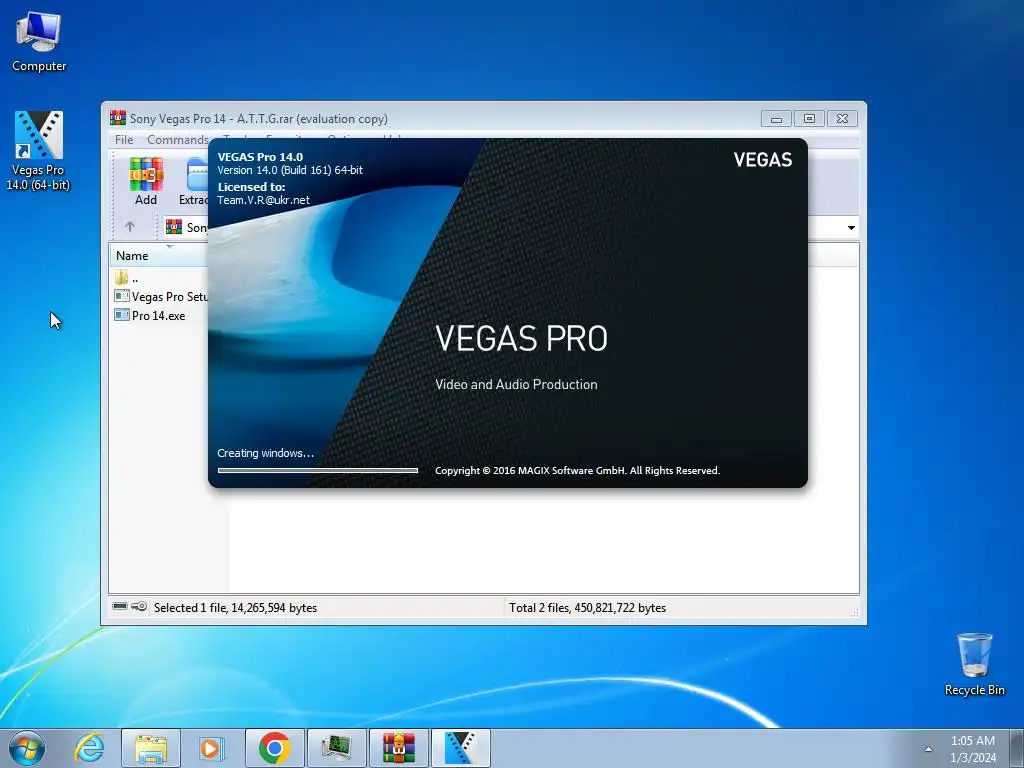Open the Recycle Bin
This screenshot has width=1024, height=768.
[x=974, y=664]
